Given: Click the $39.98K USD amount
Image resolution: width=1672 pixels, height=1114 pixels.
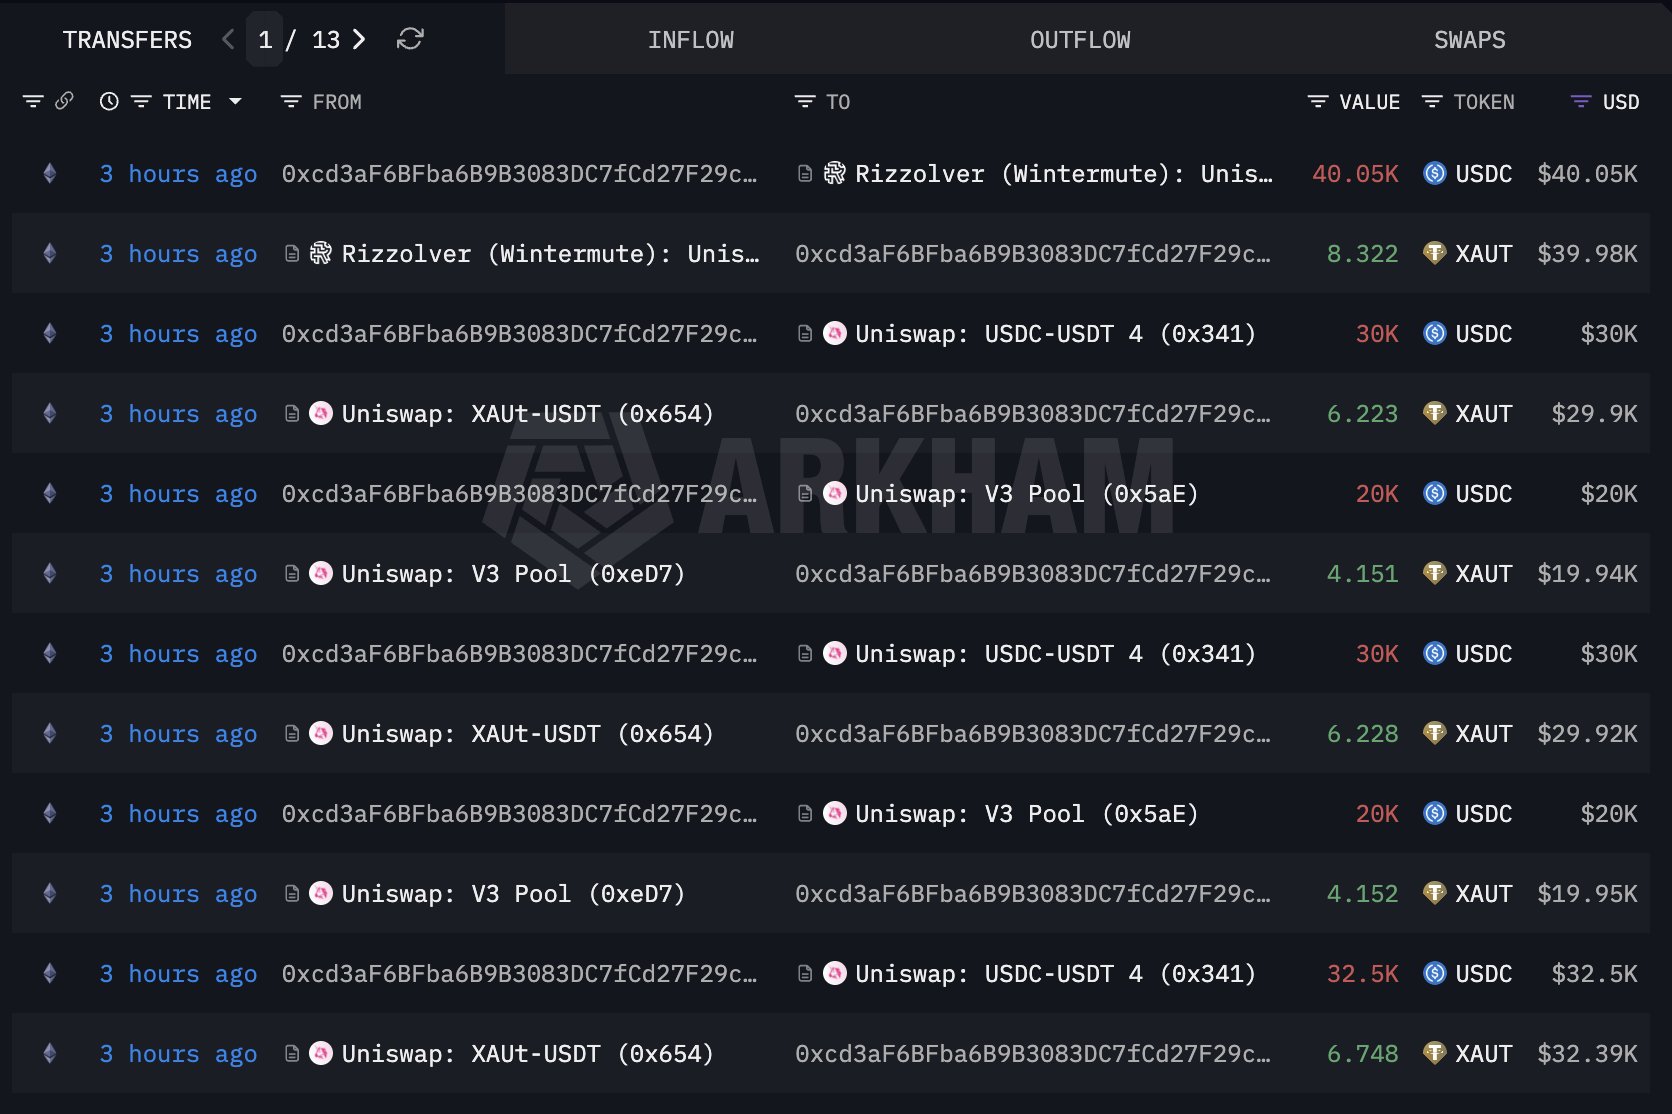Looking at the screenshot, I should pos(1587,254).
